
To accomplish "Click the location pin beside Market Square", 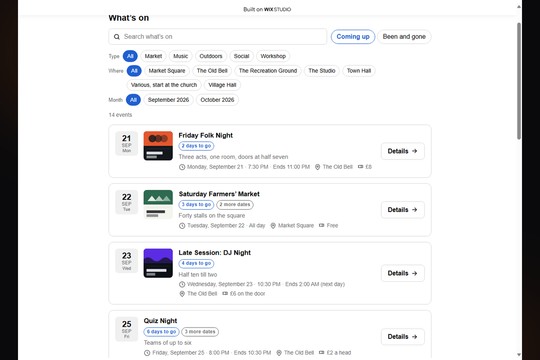I will [273, 226].
